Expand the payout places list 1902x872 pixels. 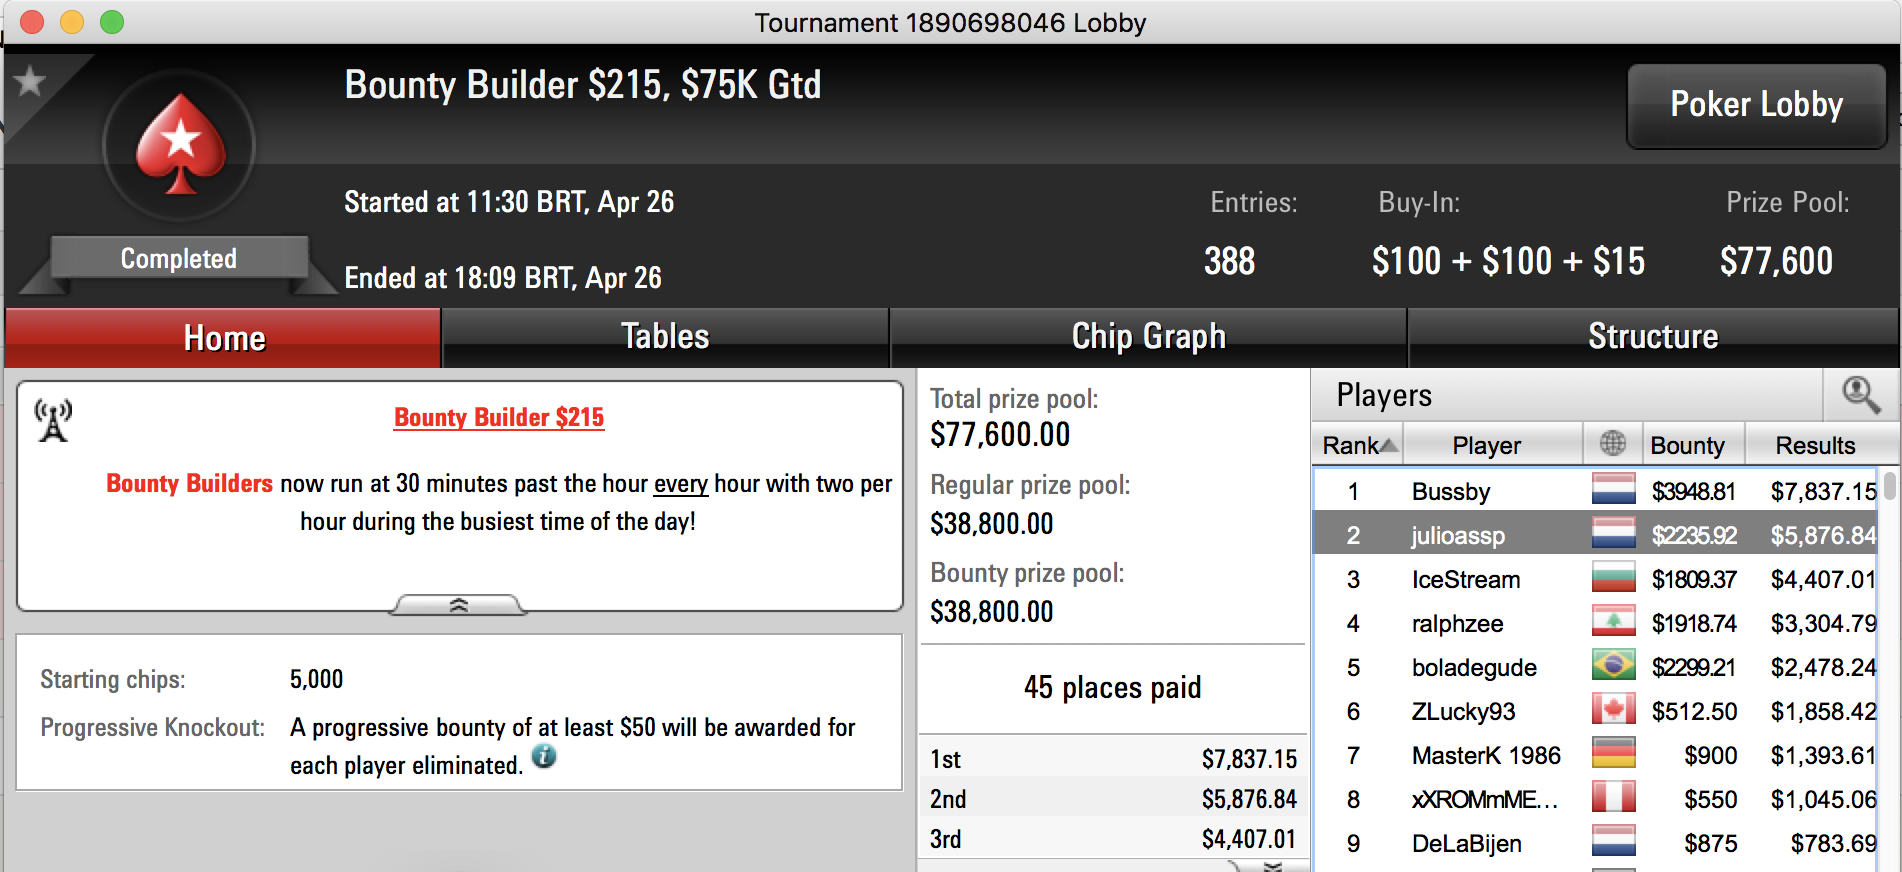pyautogui.click(x=1272, y=865)
